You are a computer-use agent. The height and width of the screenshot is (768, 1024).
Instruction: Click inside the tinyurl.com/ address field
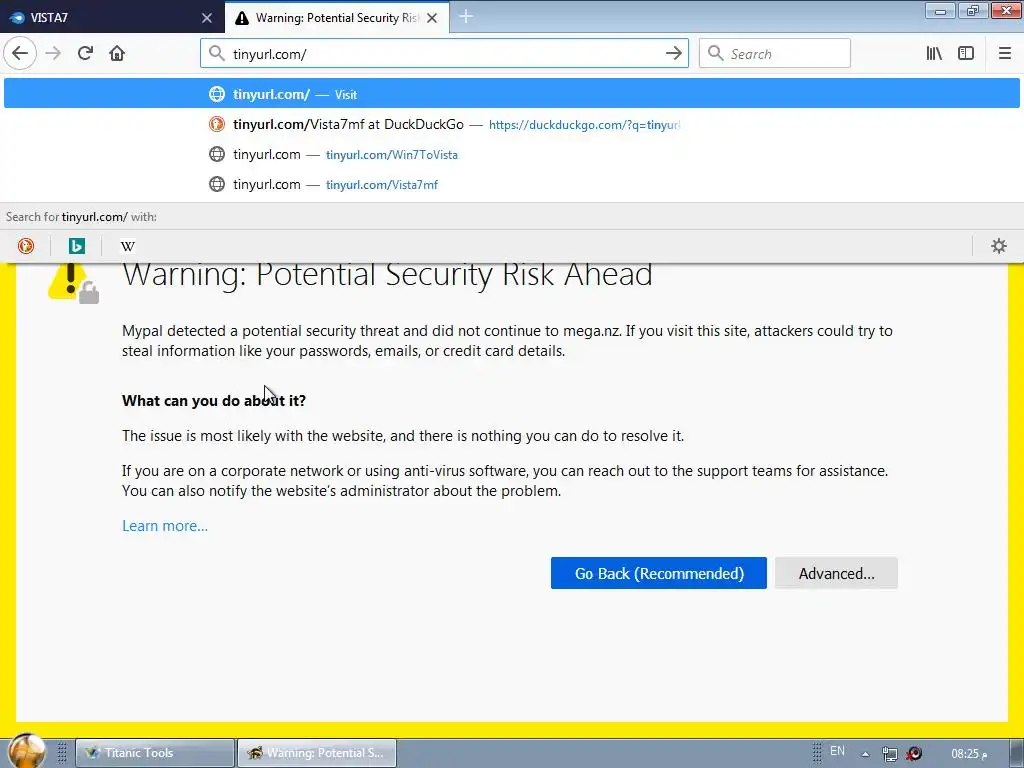point(444,54)
